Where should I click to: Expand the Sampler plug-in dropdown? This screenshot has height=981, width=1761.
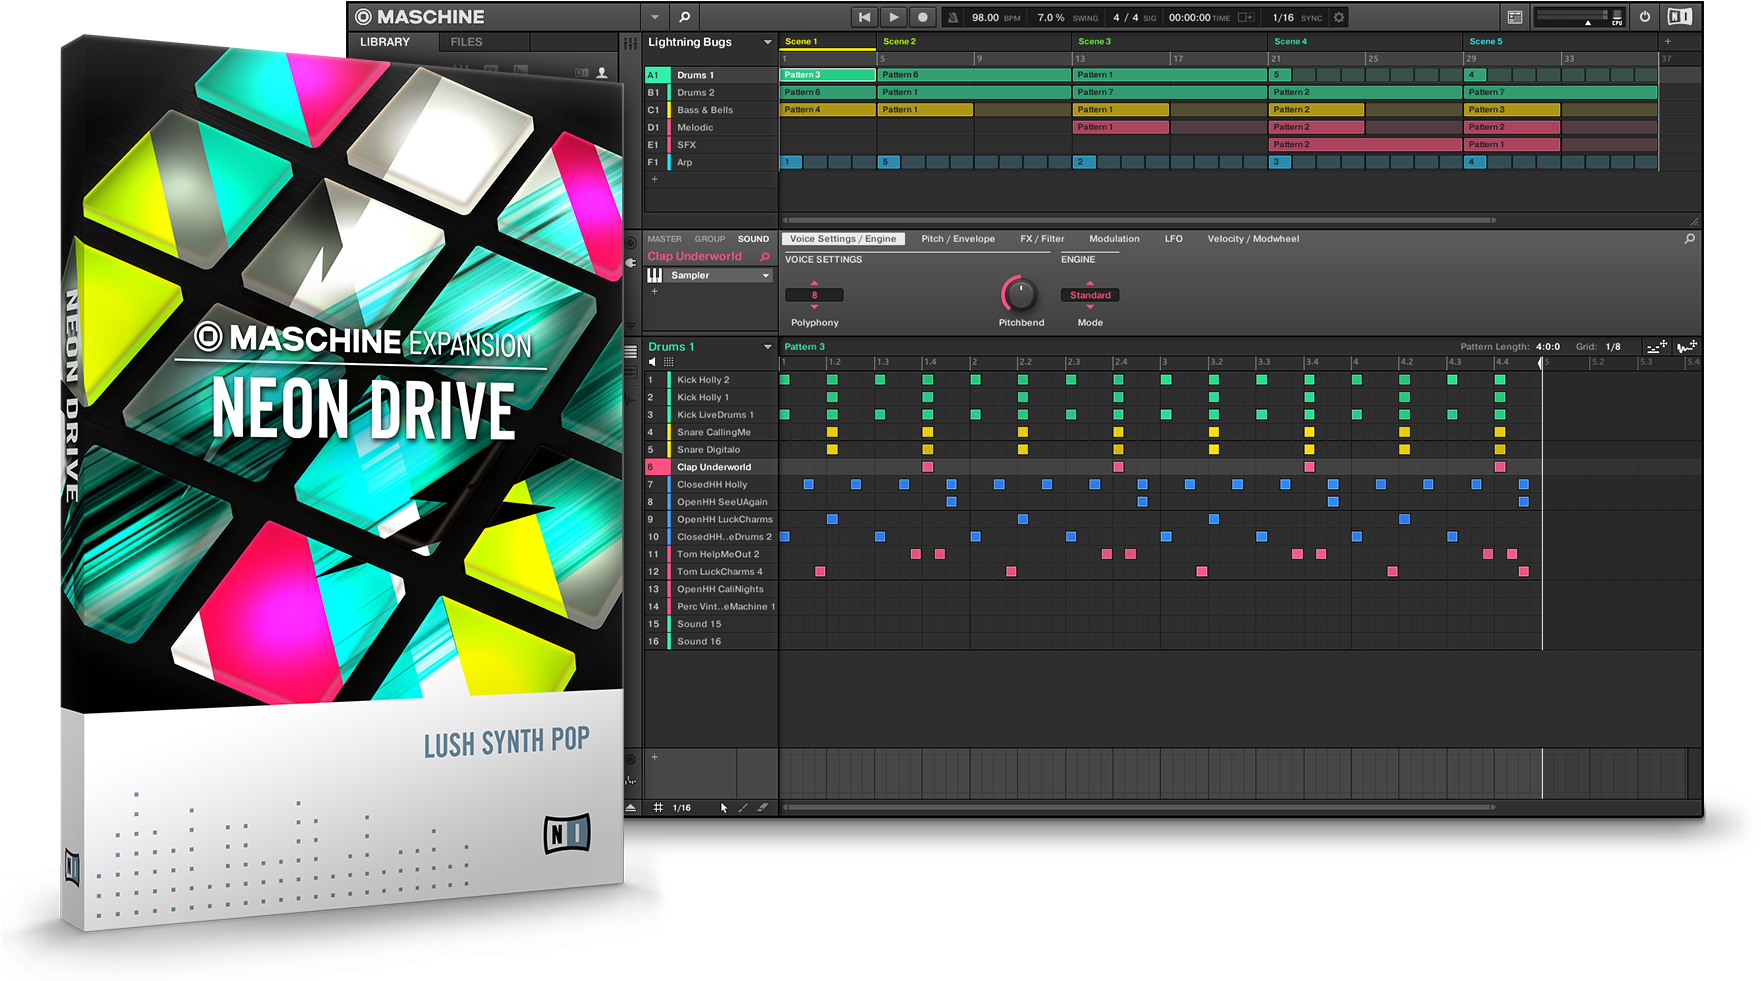[x=766, y=276]
